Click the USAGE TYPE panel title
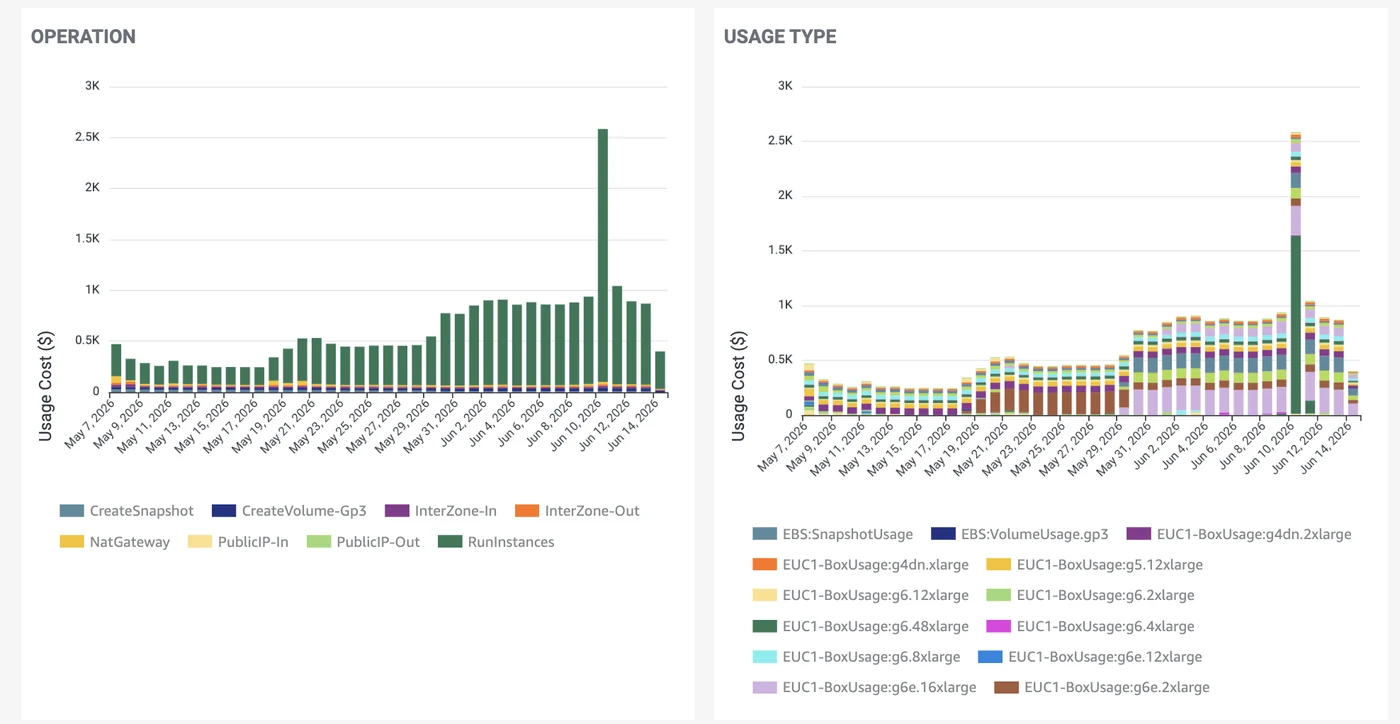Image resolution: width=1400 pixels, height=724 pixels. point(780,37)
